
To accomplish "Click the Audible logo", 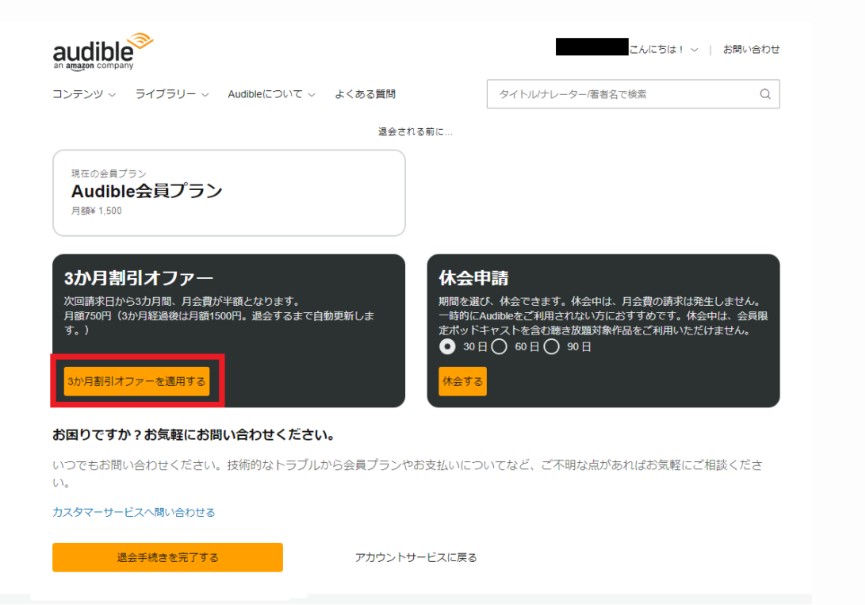I will click(x=103, y=51).
